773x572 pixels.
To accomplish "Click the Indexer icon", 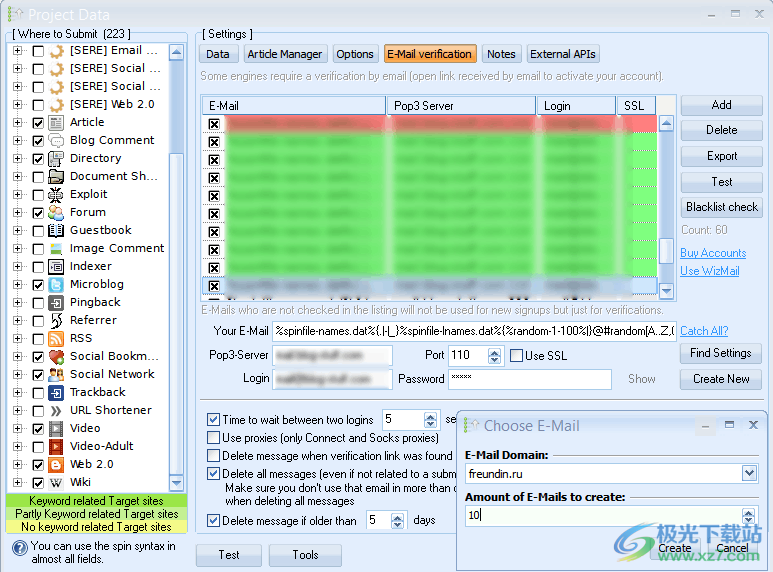I will (56, 267).
